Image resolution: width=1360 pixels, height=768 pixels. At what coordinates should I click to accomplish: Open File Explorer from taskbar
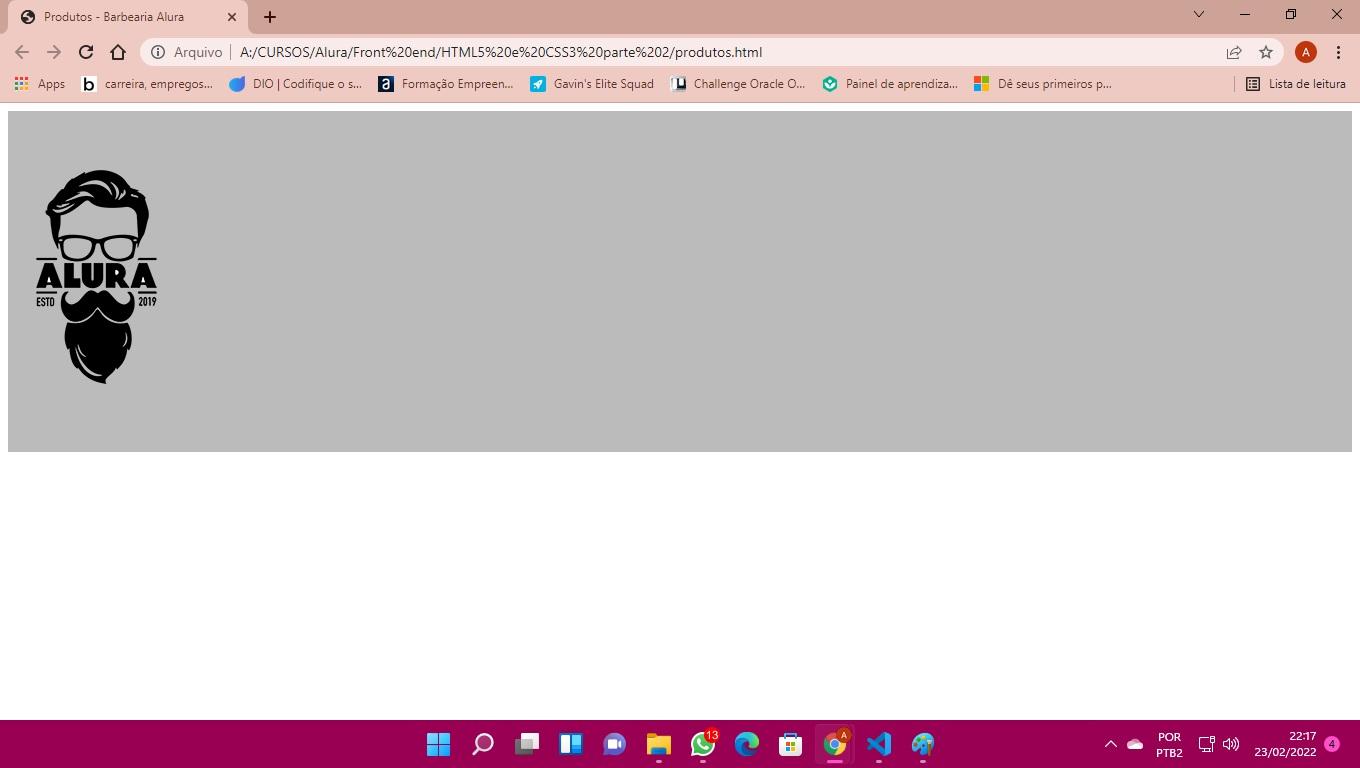658,744
